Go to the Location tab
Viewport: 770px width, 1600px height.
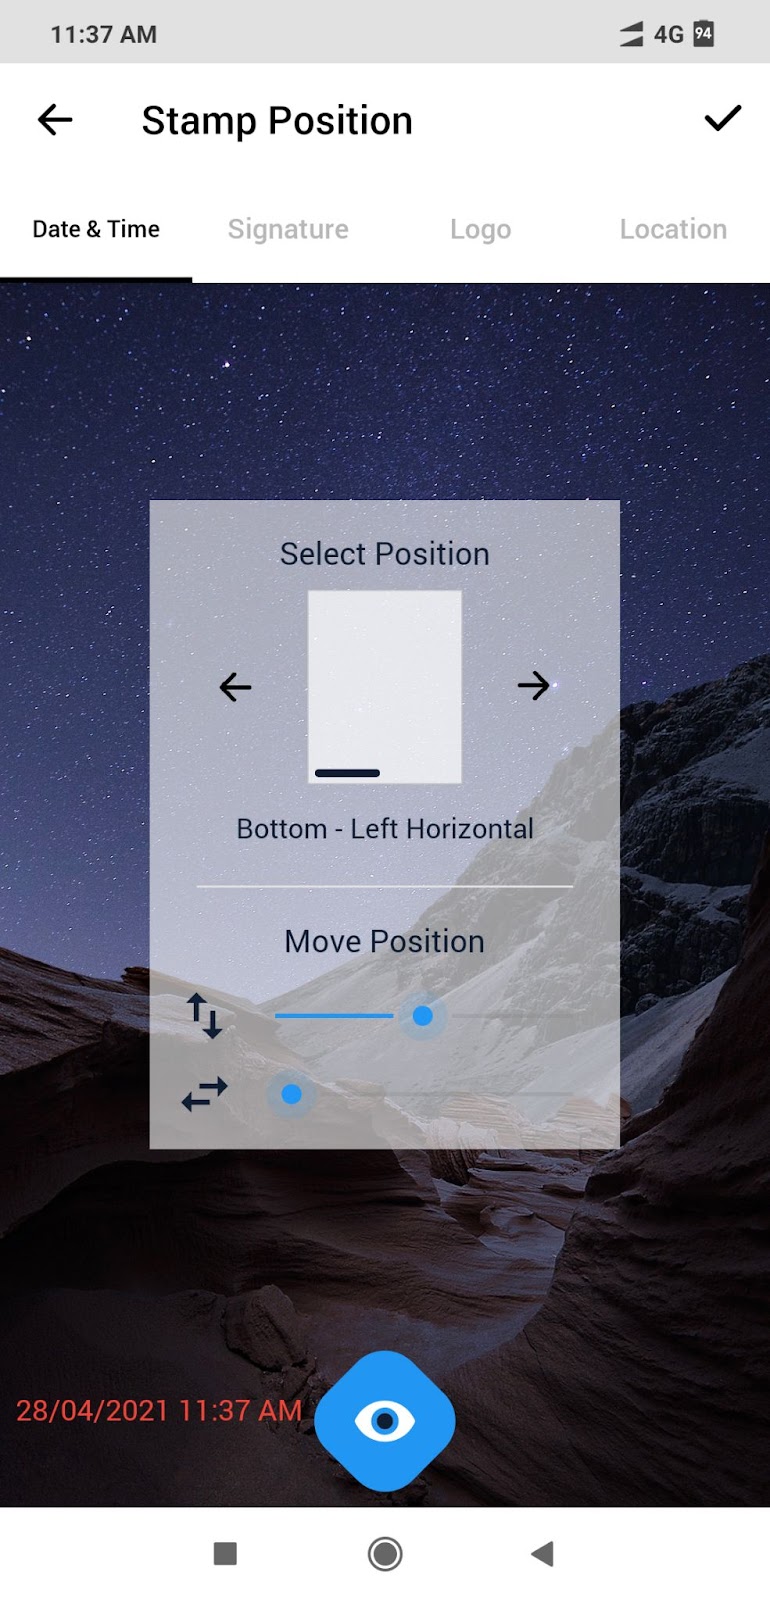tap(673, 229)
